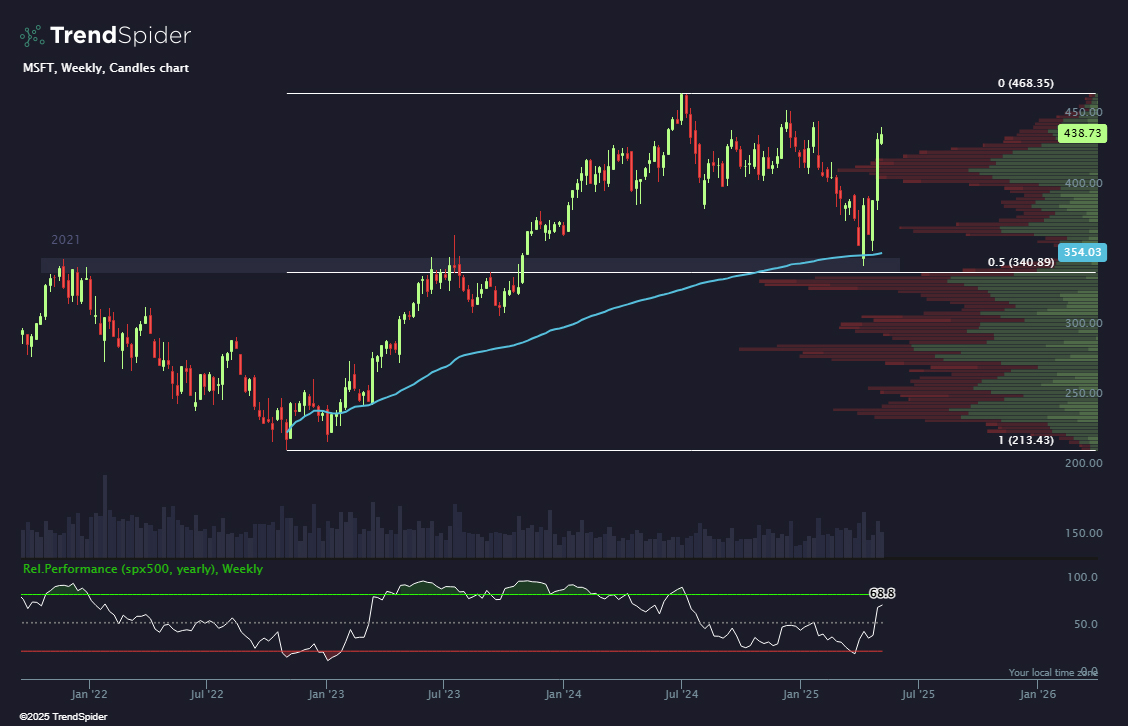This screenshot has width=1128, height=726.
Task: Click the ©2025 TrendSpider copyright text
Action: click(63, 717)
